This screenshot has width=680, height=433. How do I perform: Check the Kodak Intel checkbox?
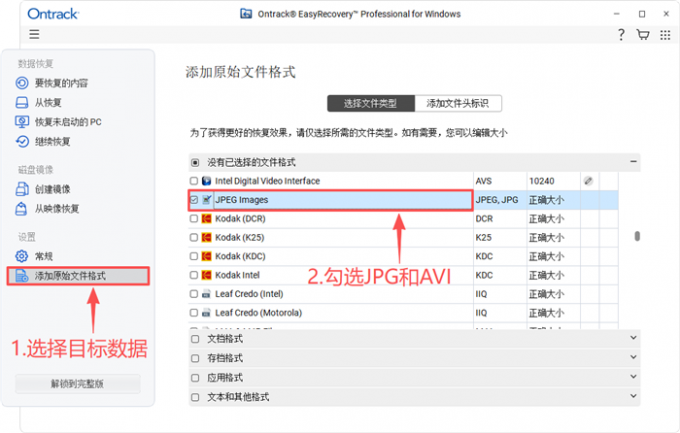coord(194,275)
